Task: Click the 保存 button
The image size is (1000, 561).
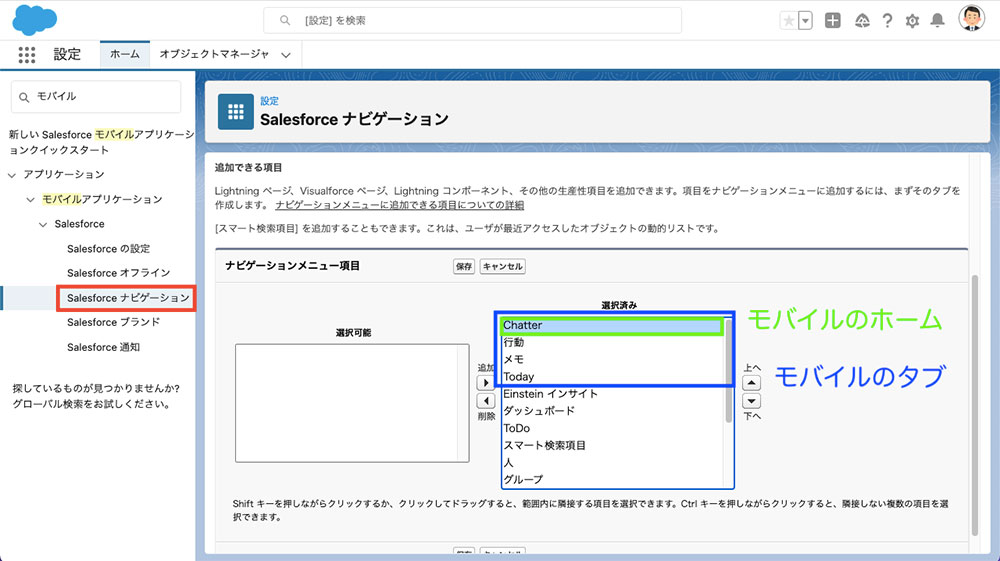Action: 464,266
